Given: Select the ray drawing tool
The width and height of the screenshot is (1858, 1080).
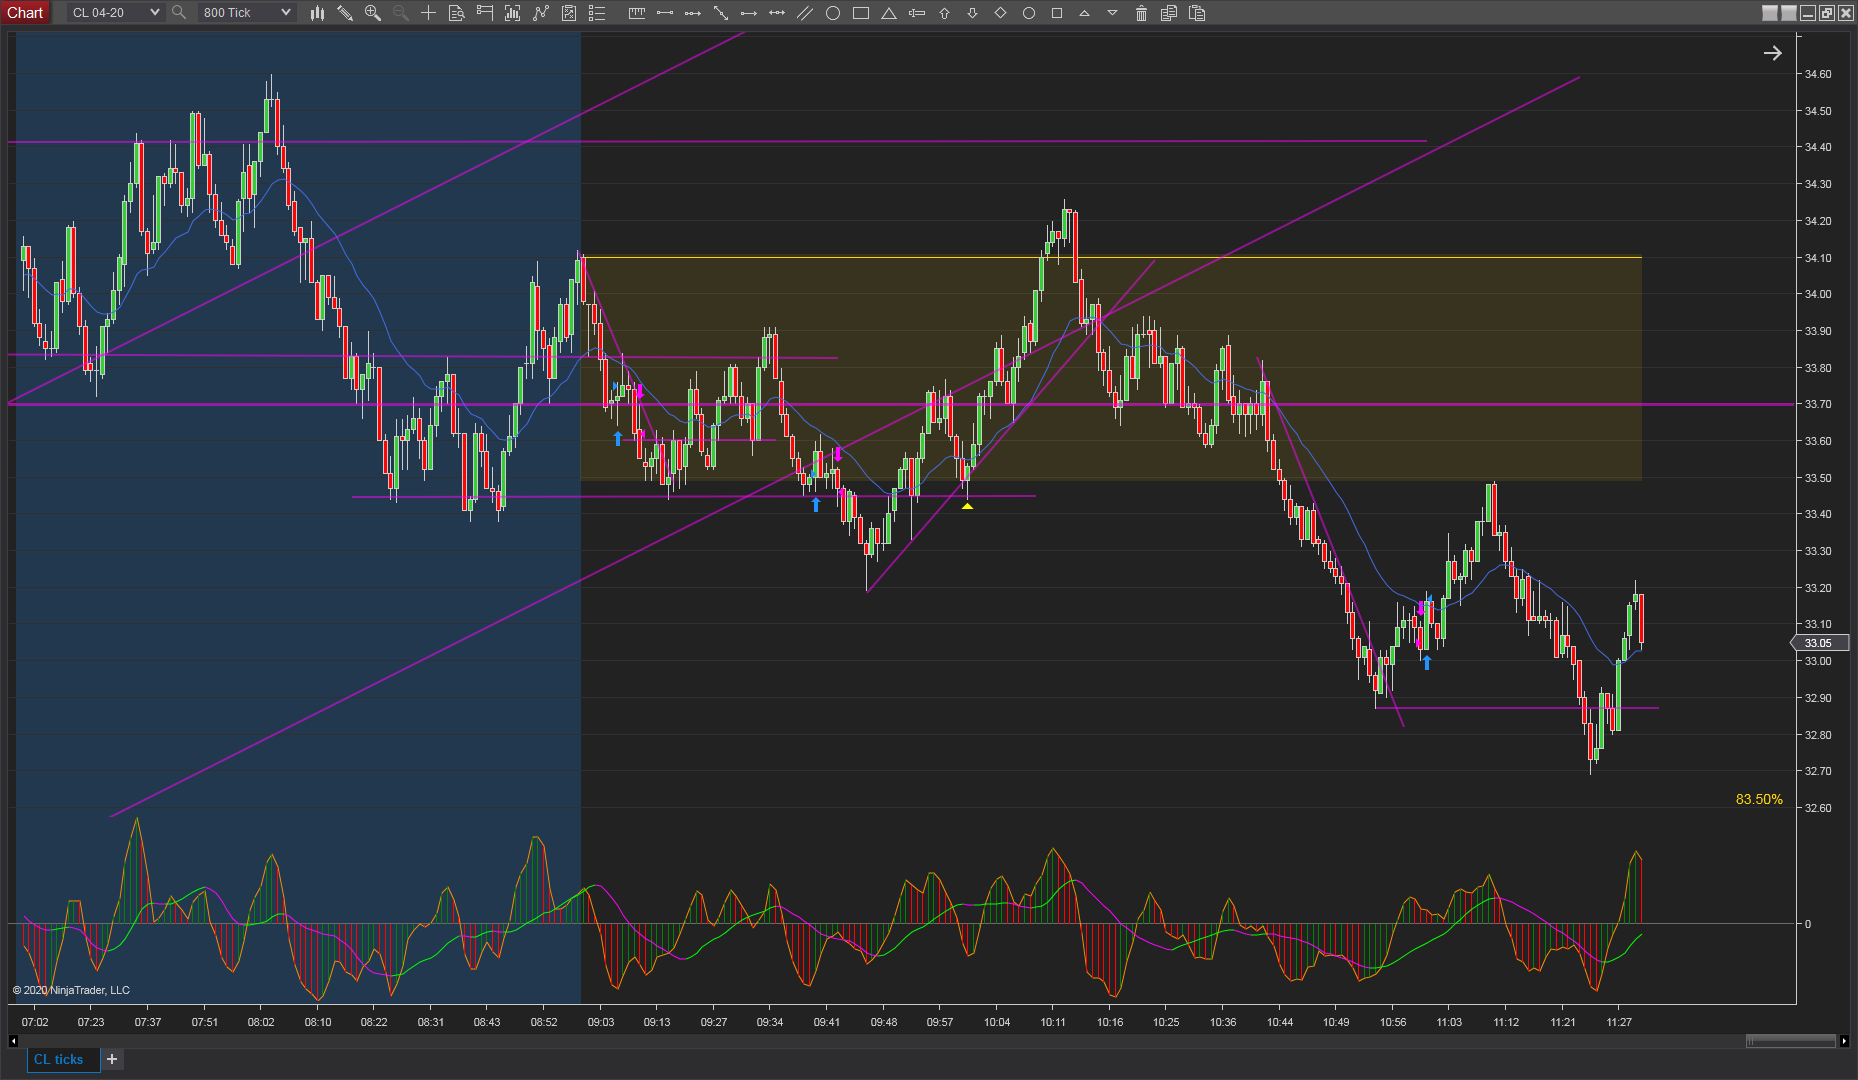Looking at the screenshot, I should click(692, 13).
